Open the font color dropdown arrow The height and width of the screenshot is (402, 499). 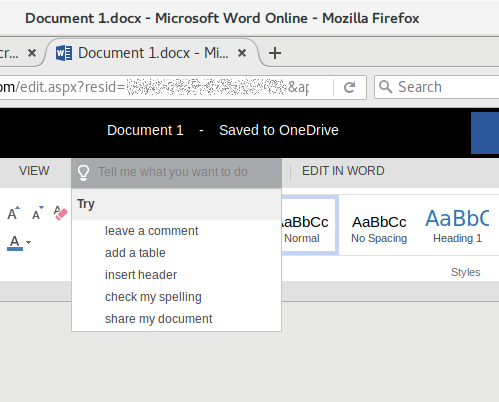click(x=29, y=242)
